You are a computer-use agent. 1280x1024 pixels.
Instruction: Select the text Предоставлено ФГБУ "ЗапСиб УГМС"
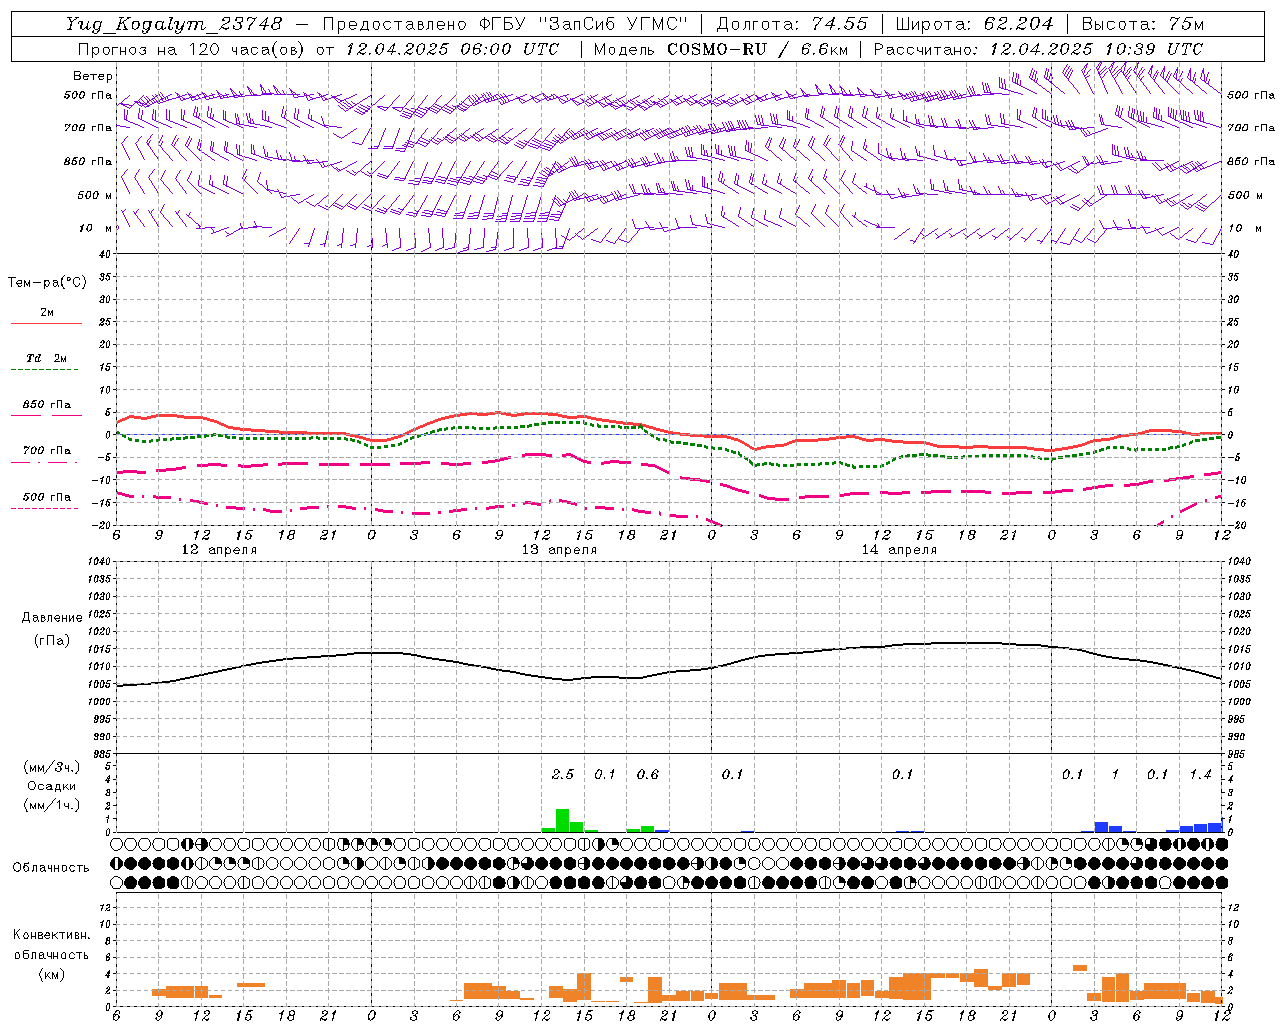(x=506, y=24)
